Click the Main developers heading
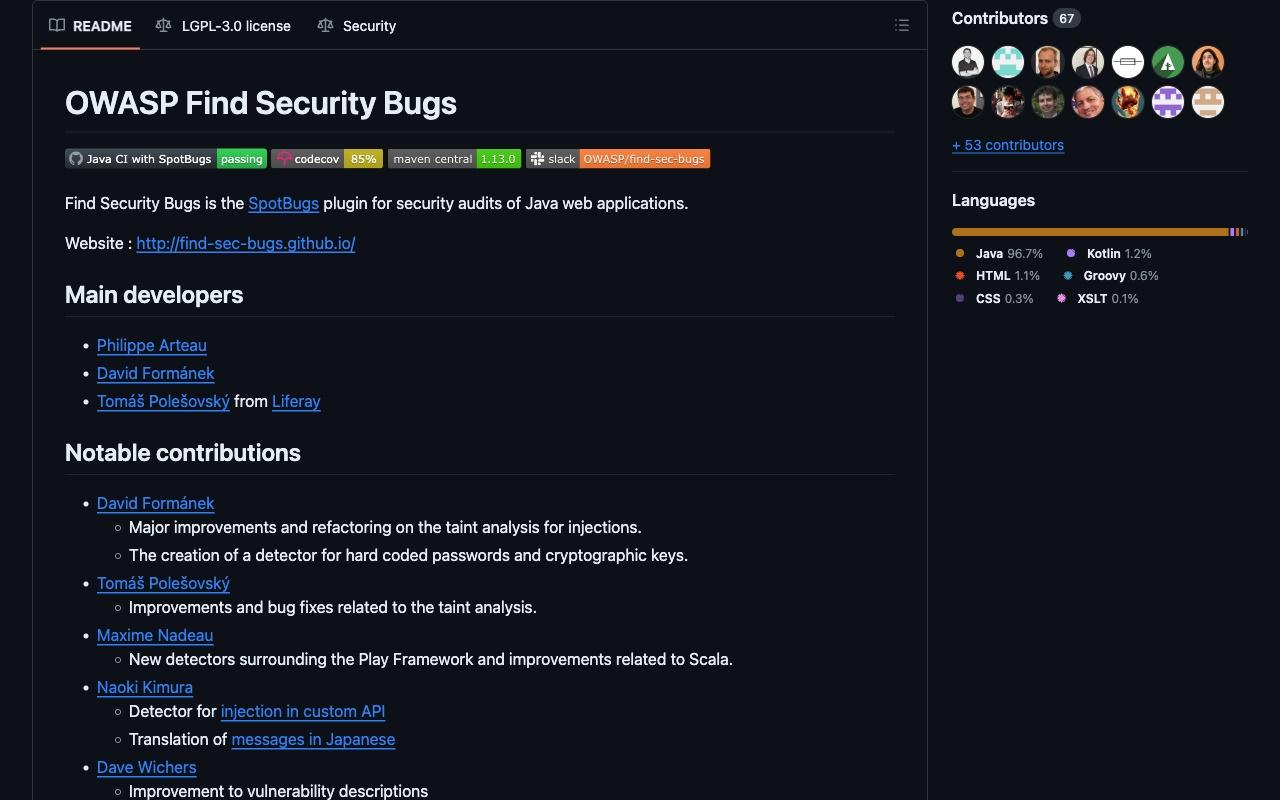Screen dimensions: 1280x800 [x=154, y=295]
